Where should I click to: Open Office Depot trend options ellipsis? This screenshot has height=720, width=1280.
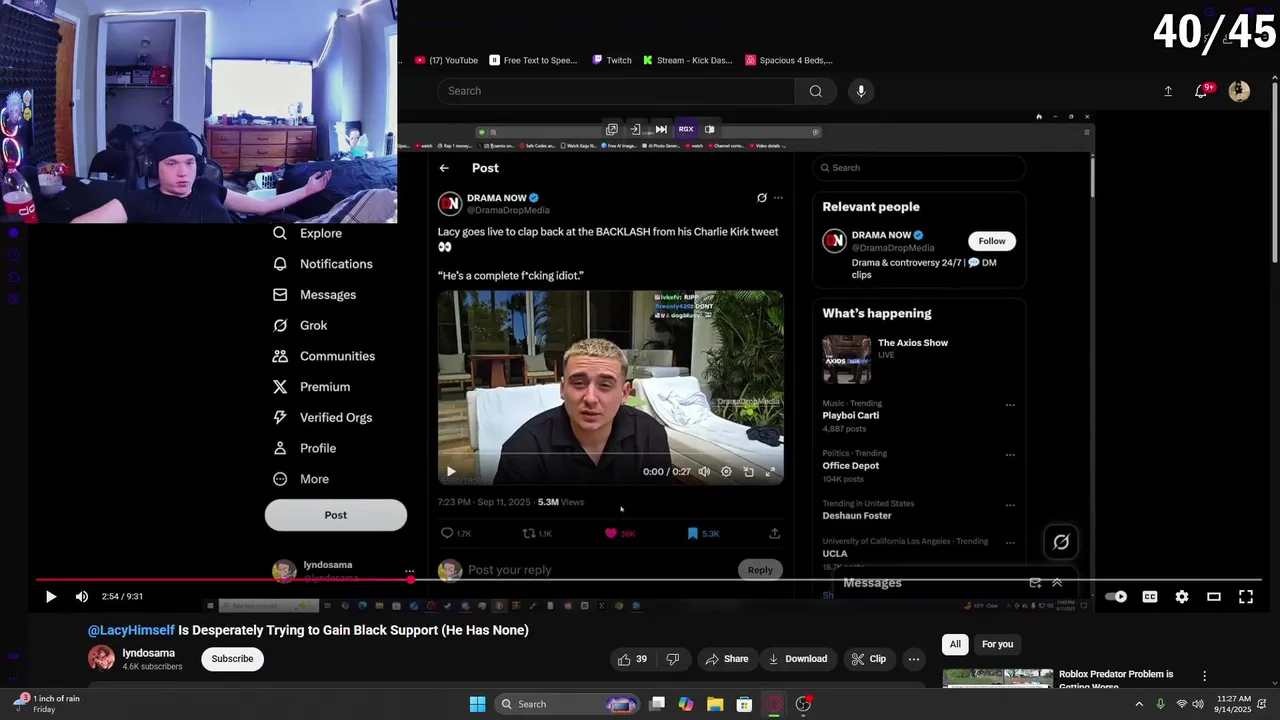1010,455
